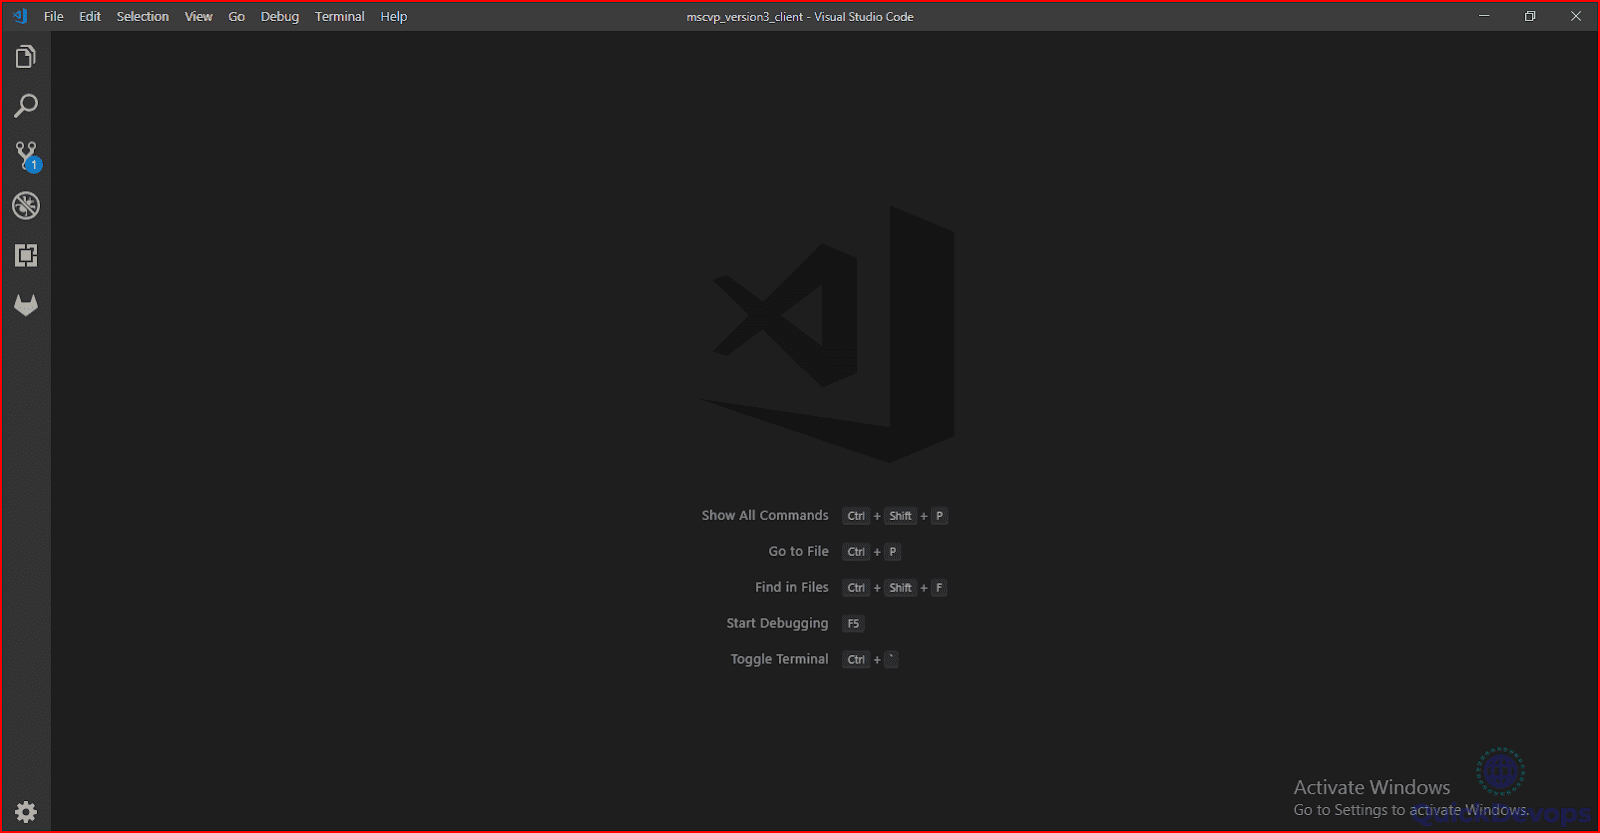Image resolution: width=1600 pixels, height=833 pixels.
Task: Open the Source Control view icon
Action: (x=27, y=156)
